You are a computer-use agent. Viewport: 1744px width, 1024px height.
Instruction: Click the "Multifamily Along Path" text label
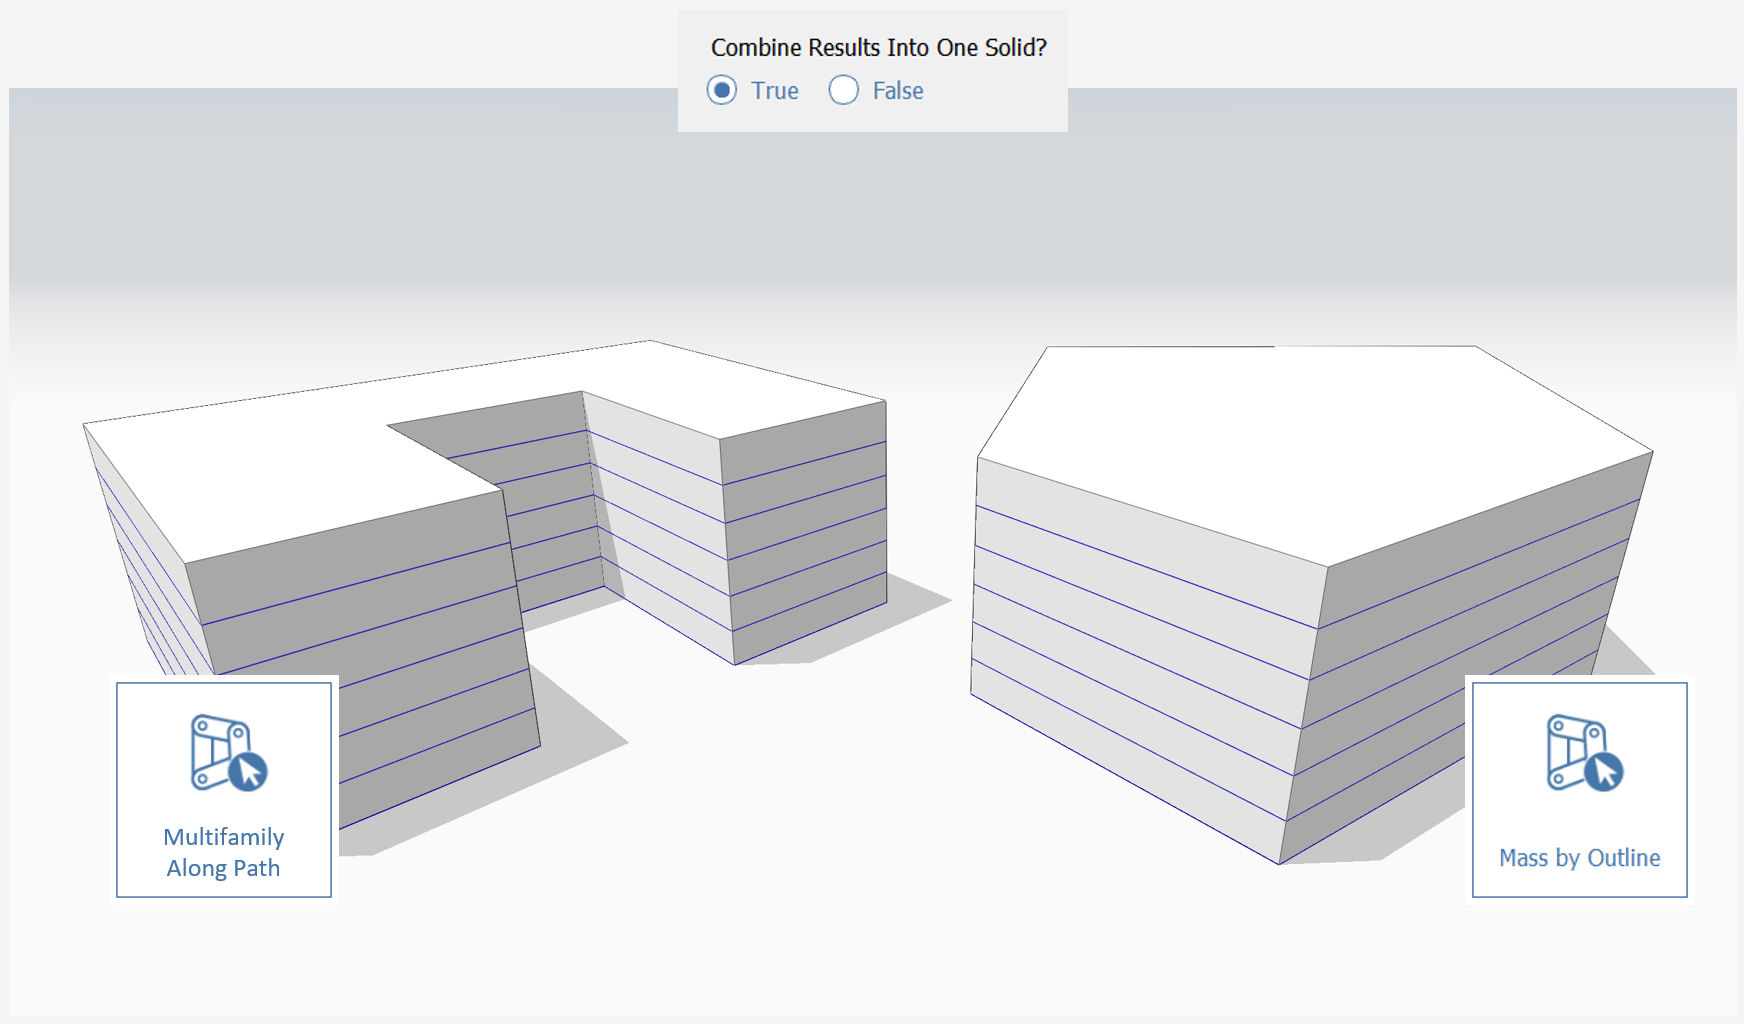click(x=224, y=852)
